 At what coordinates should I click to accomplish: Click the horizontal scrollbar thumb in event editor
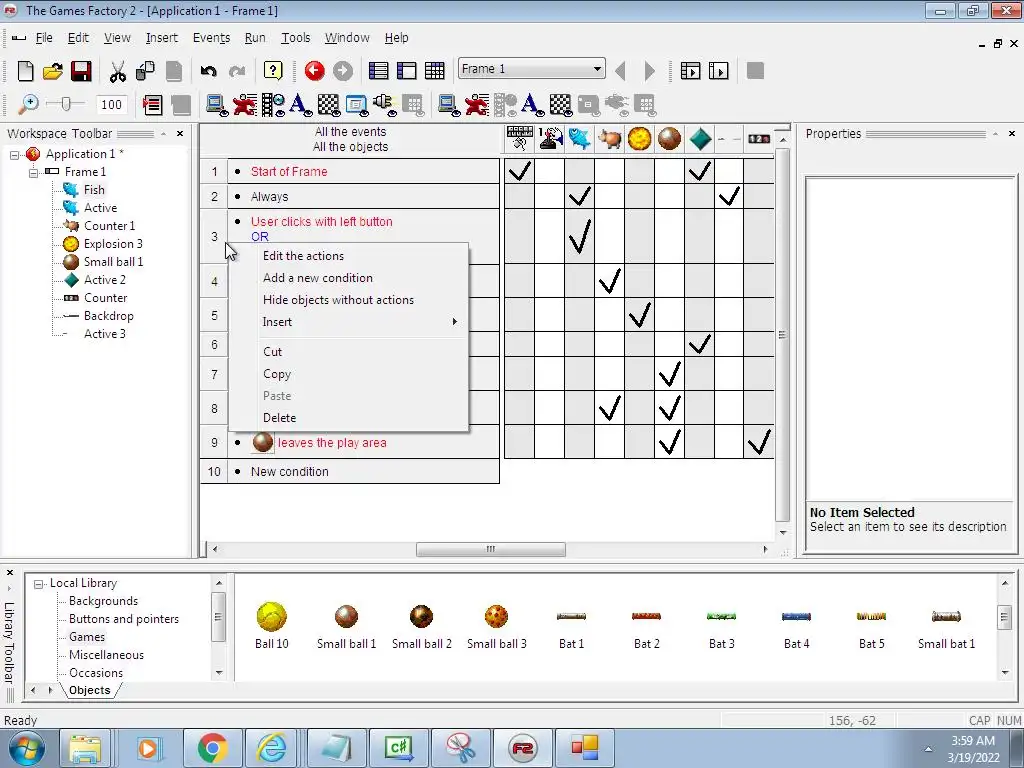(490, 549)
